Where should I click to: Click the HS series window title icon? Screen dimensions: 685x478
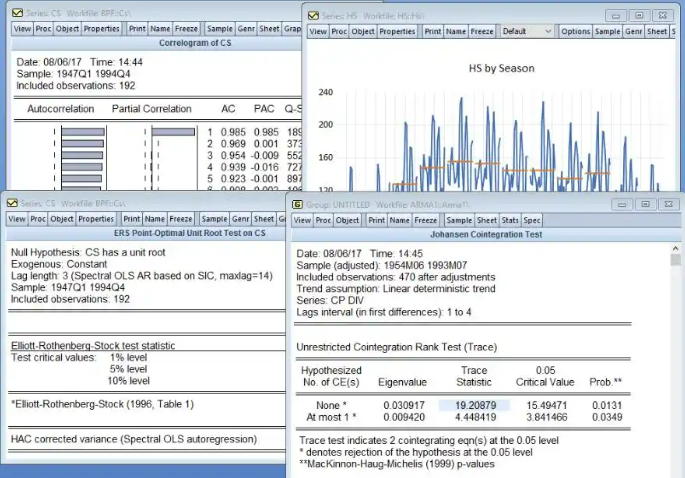(313, 16)
